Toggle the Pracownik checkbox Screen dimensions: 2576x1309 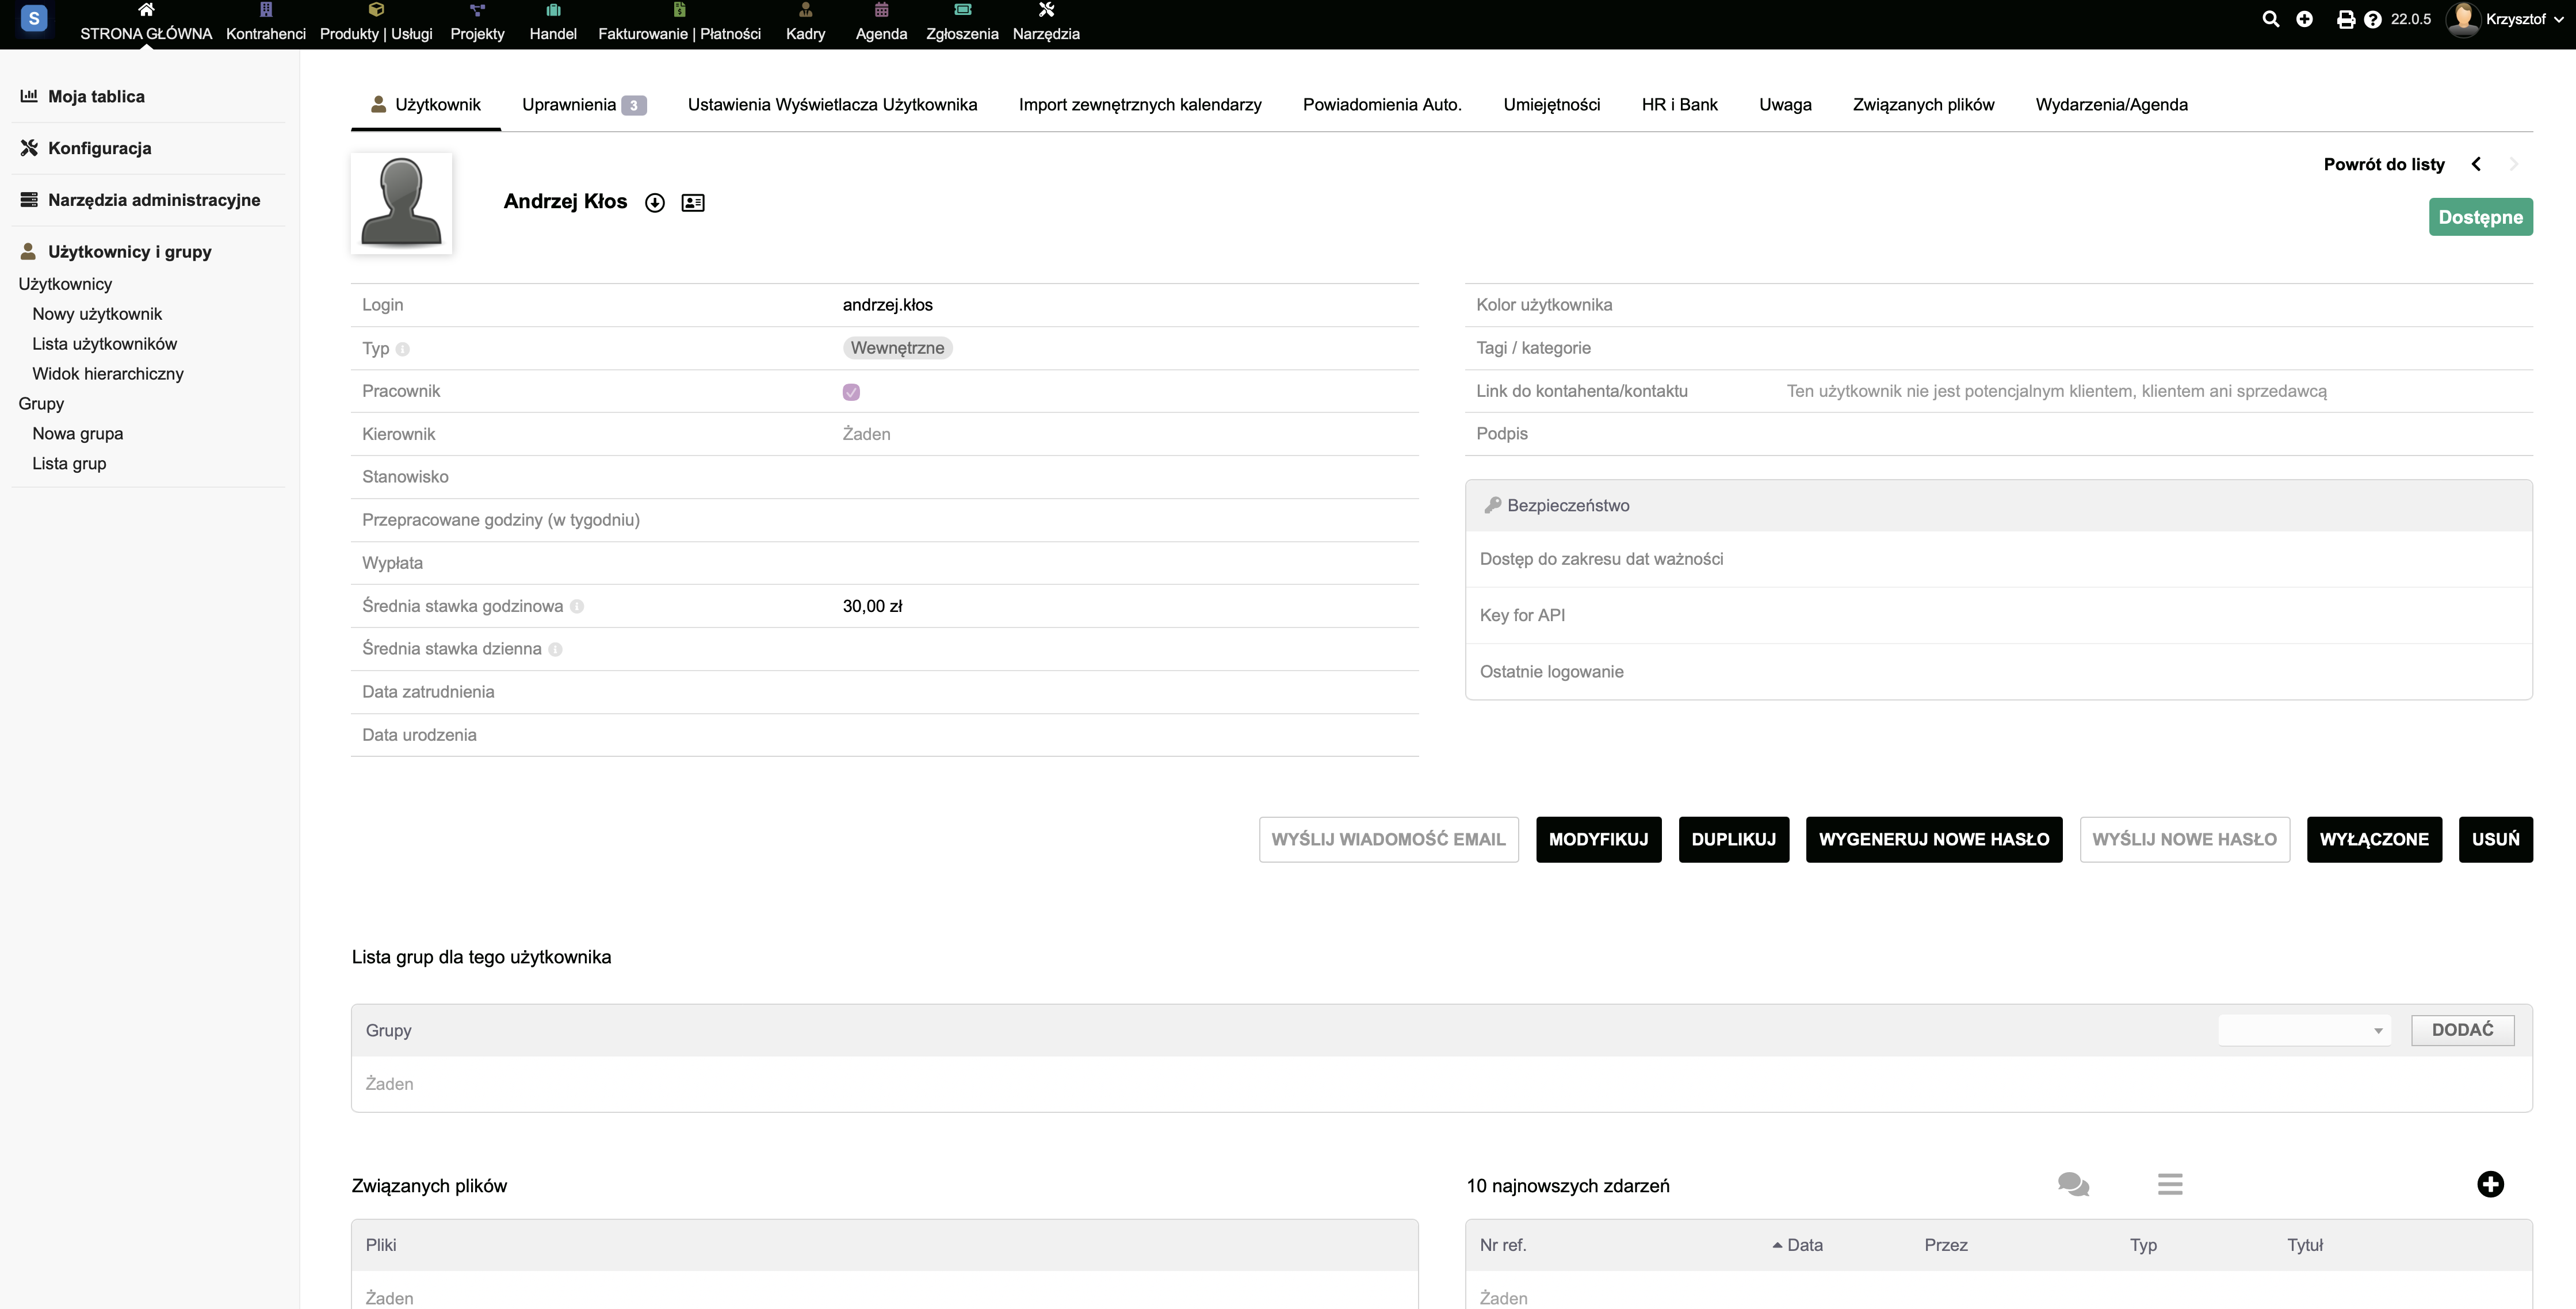pyautogui.click(x=851, y=392)
